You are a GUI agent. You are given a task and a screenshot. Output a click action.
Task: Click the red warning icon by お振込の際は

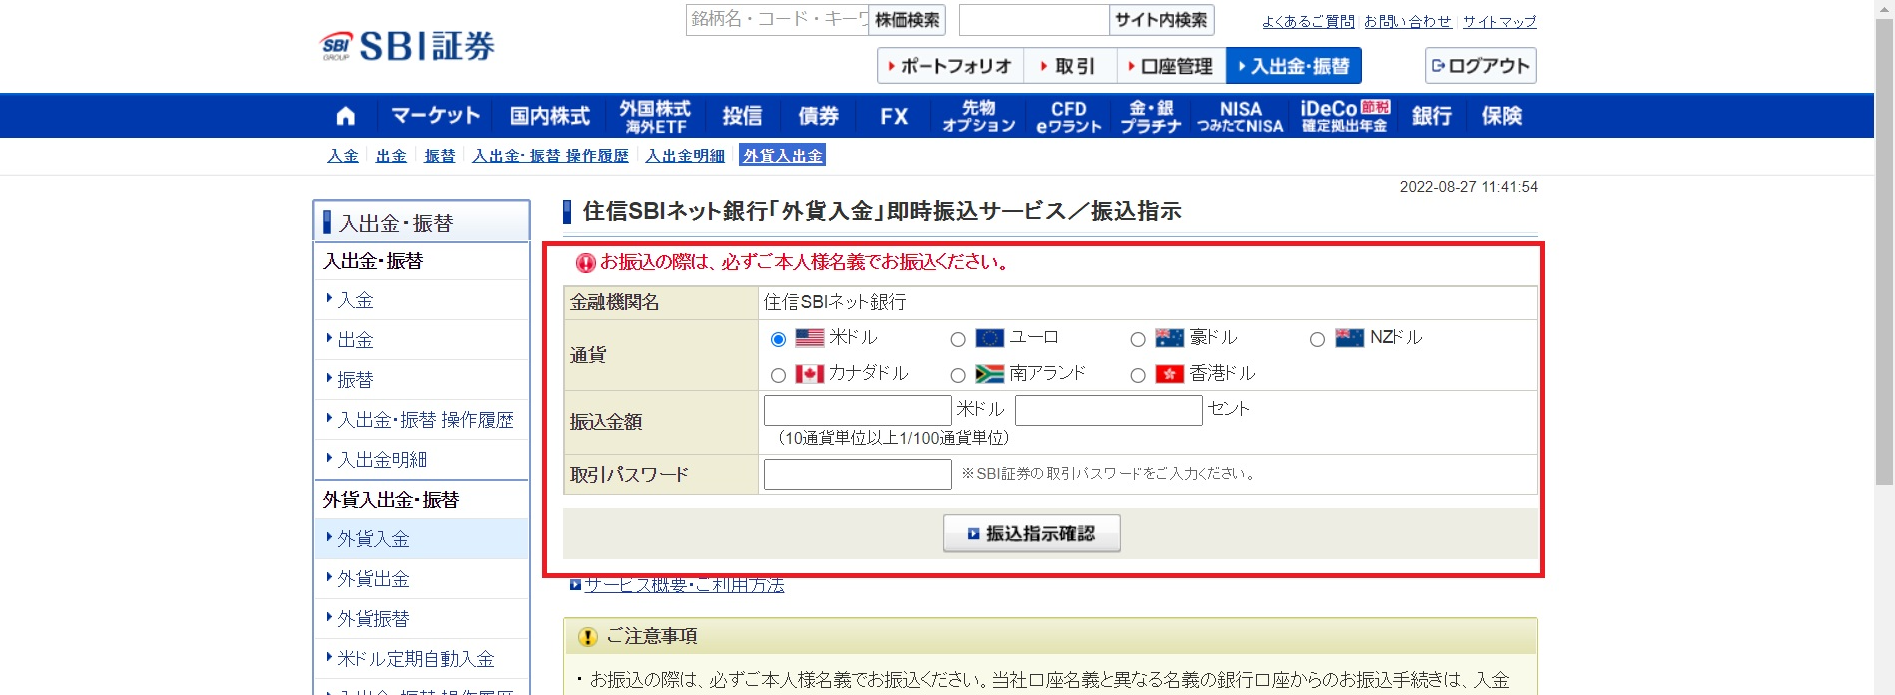[x=586, y=263]
